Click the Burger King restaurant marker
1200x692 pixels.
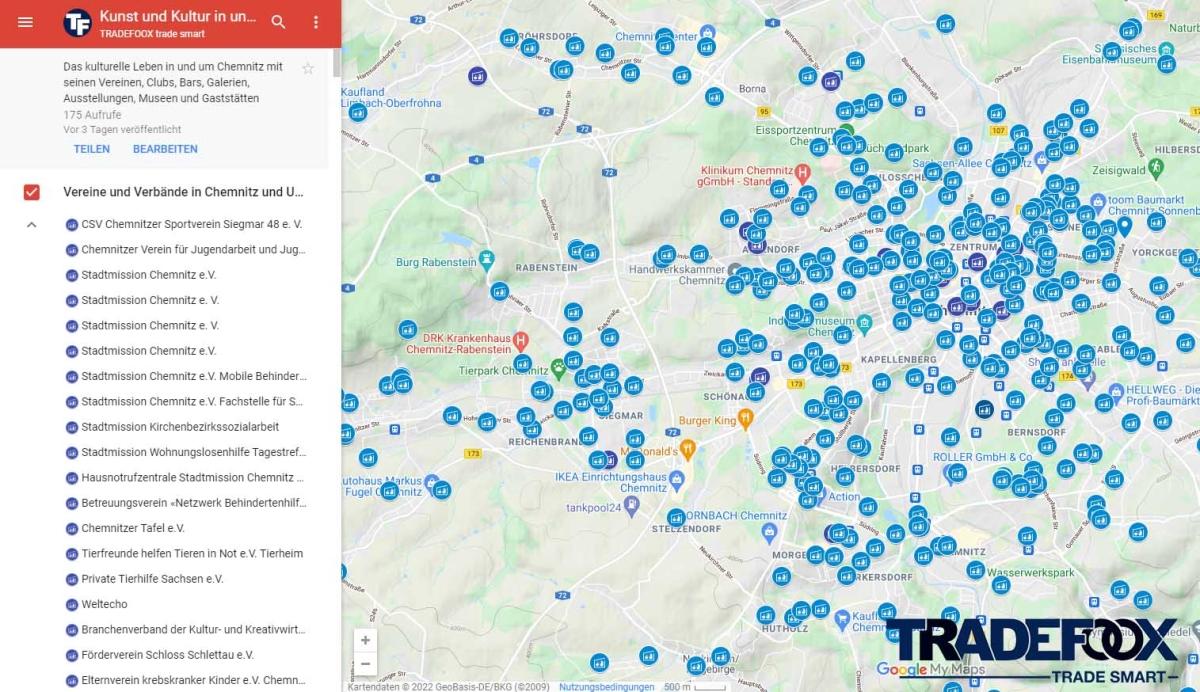coord(745,416)
